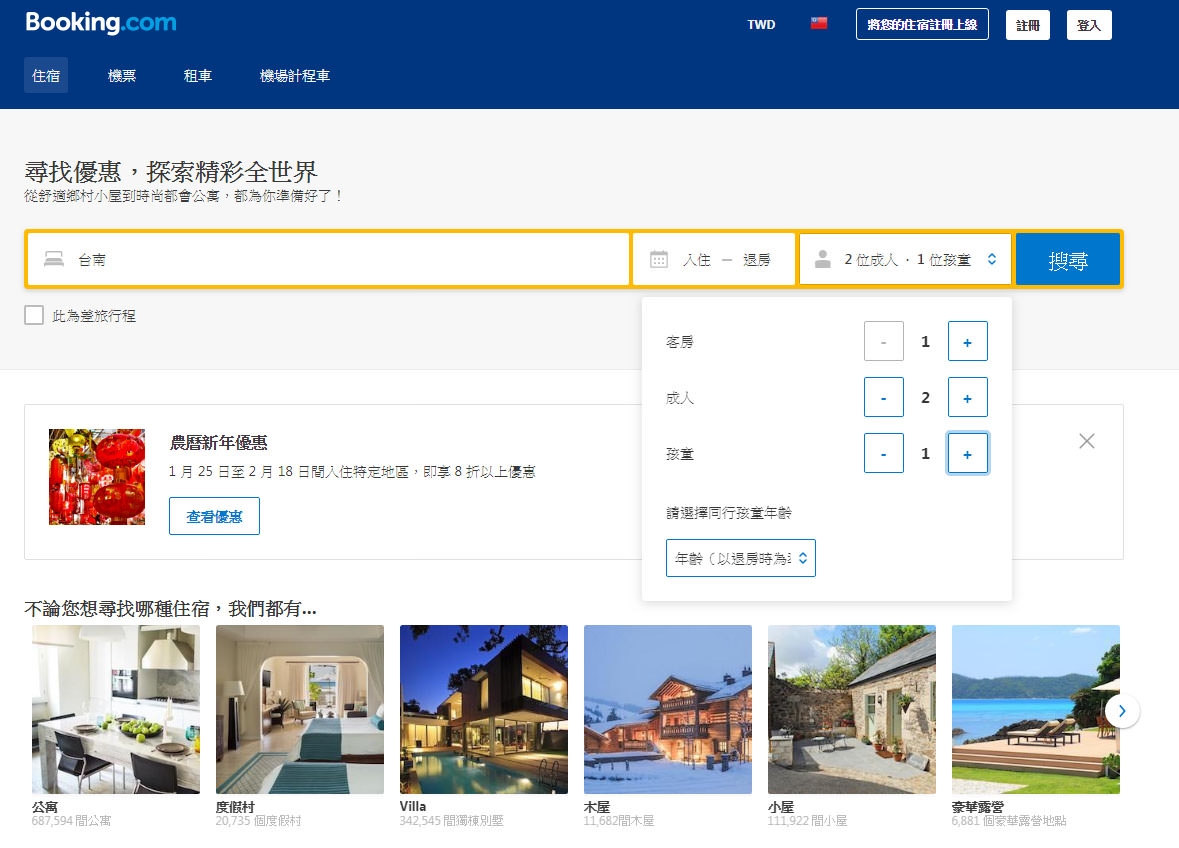
Task: Show next property types with right arrow
Action: (1122, 710)
